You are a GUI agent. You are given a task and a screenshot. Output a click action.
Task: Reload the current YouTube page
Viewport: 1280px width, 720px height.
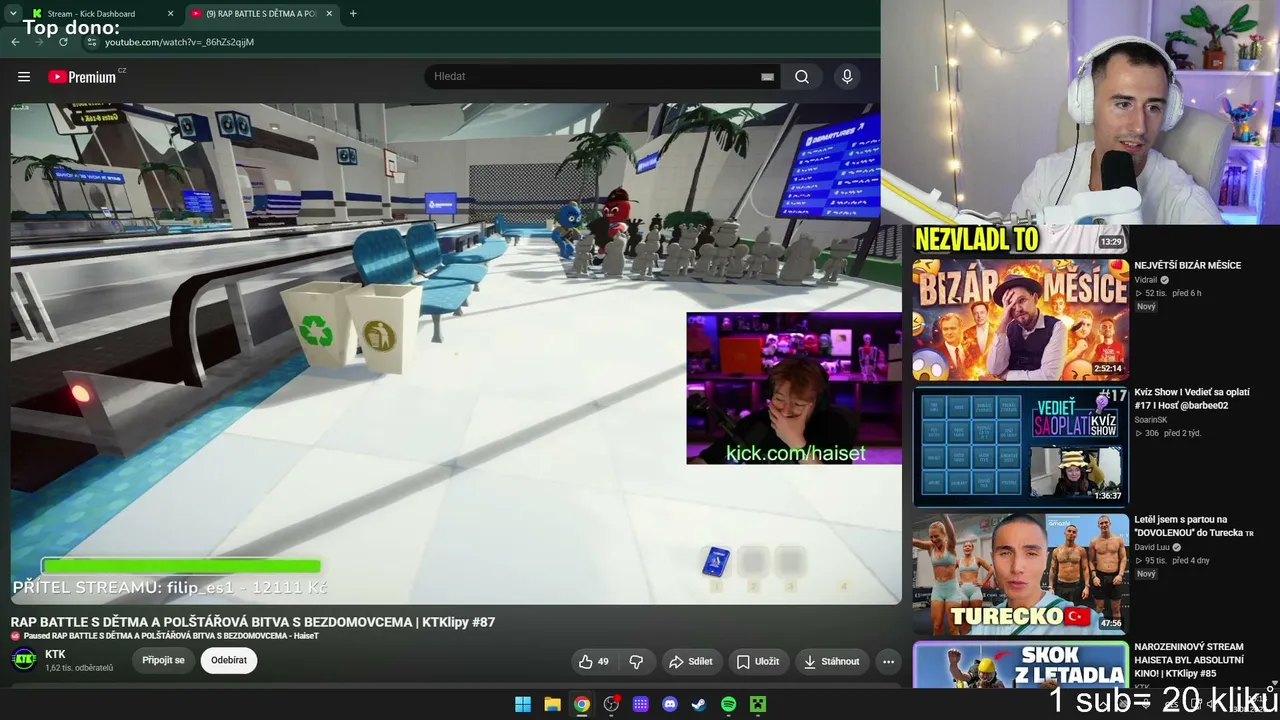pyautogui.click(x=63, y=42)
